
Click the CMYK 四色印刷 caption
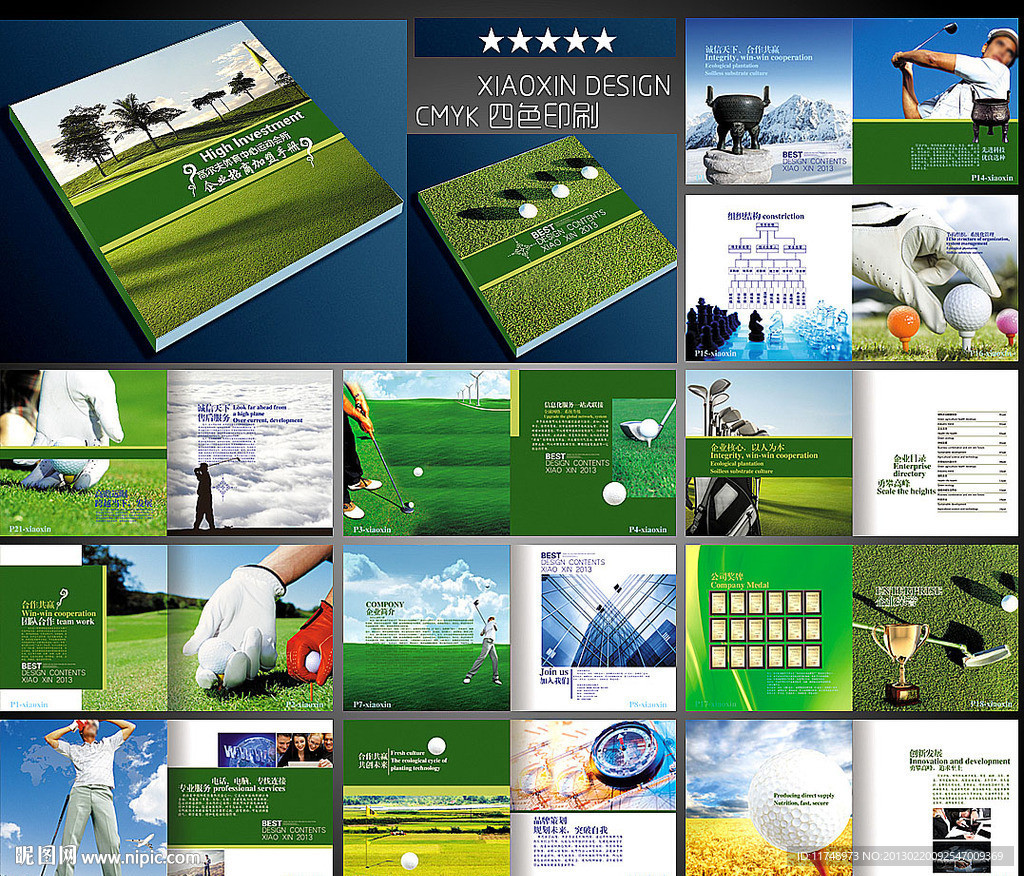pos(507,116)
